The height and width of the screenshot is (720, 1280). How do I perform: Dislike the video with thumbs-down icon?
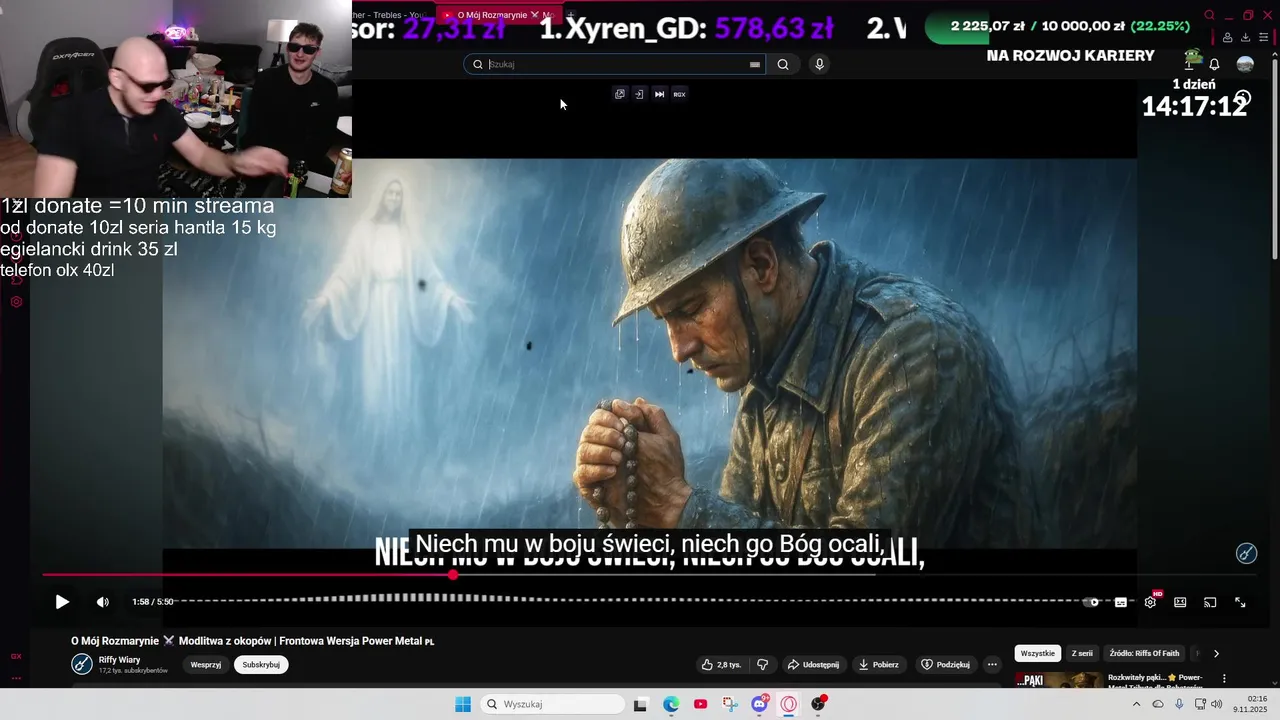pos(763,665)
